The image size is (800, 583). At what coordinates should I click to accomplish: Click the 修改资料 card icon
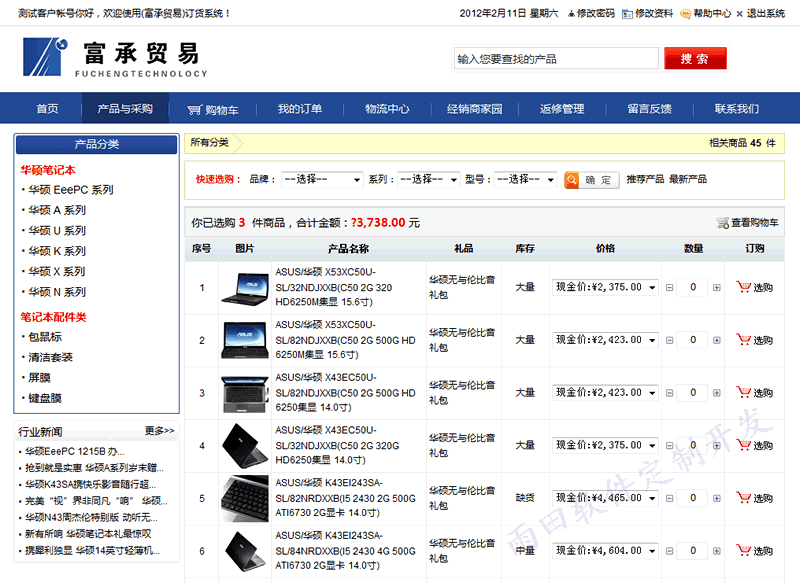click(627, 14)
